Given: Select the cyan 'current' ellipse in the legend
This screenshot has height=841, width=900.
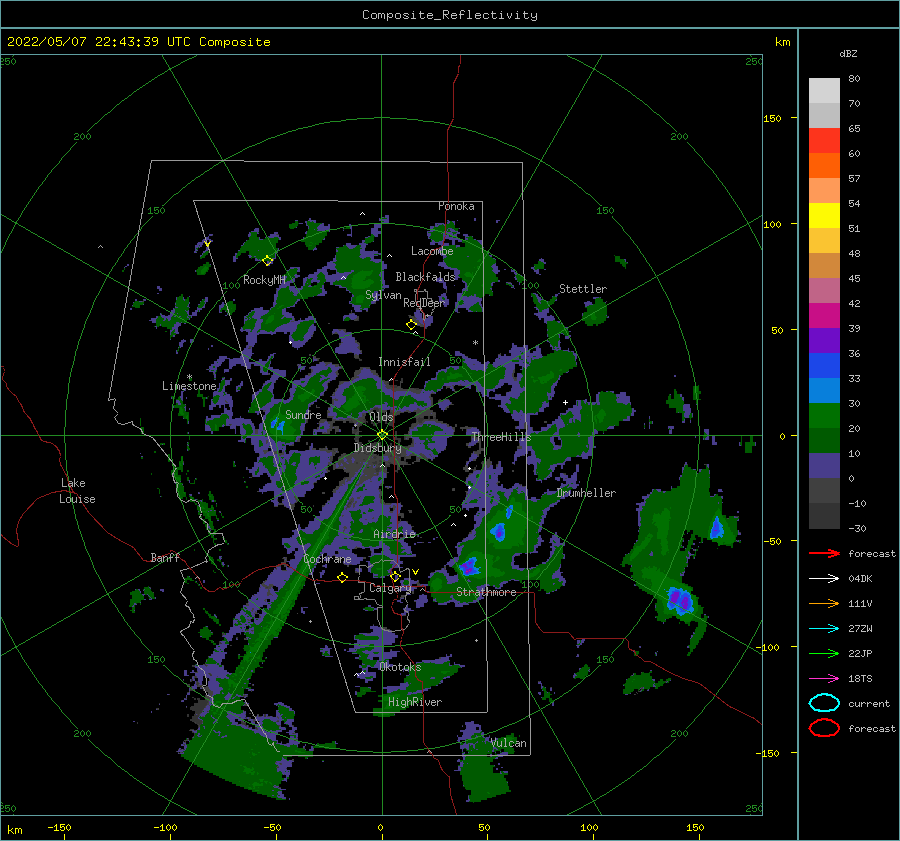Looking at the screenshot, I should click(824, 703).
